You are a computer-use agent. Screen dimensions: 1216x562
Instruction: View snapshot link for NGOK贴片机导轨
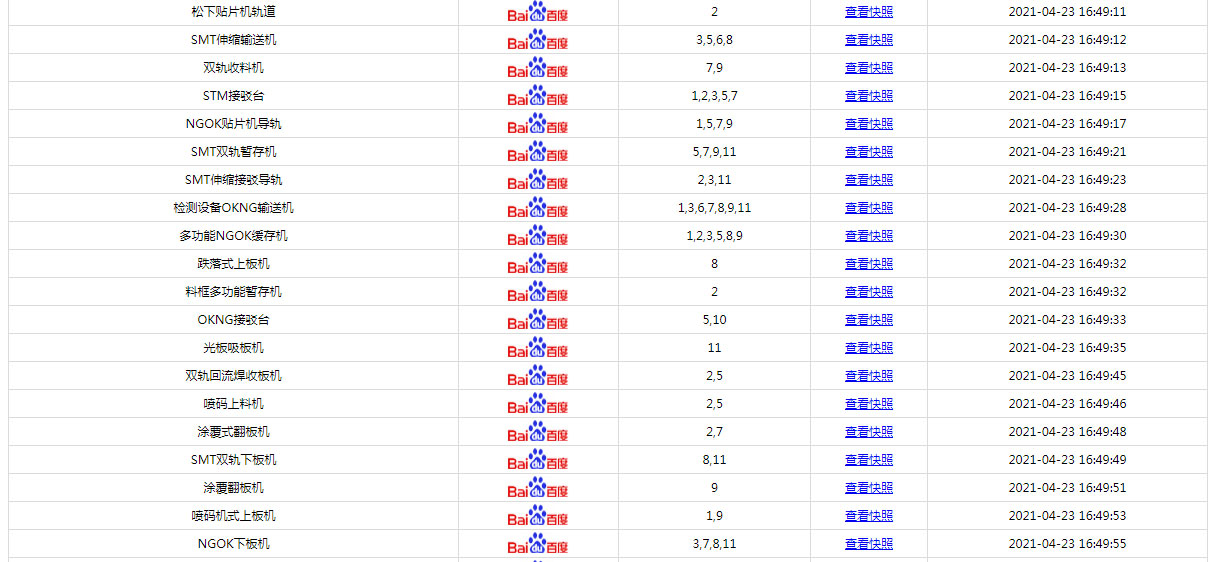pyautogui.click(x=869, y=124)
